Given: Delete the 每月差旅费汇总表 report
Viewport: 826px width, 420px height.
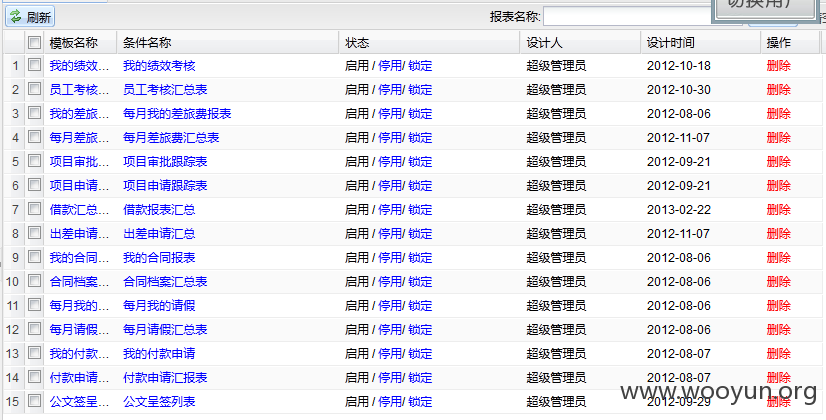Looking at the screenshot, I should 779,138.
